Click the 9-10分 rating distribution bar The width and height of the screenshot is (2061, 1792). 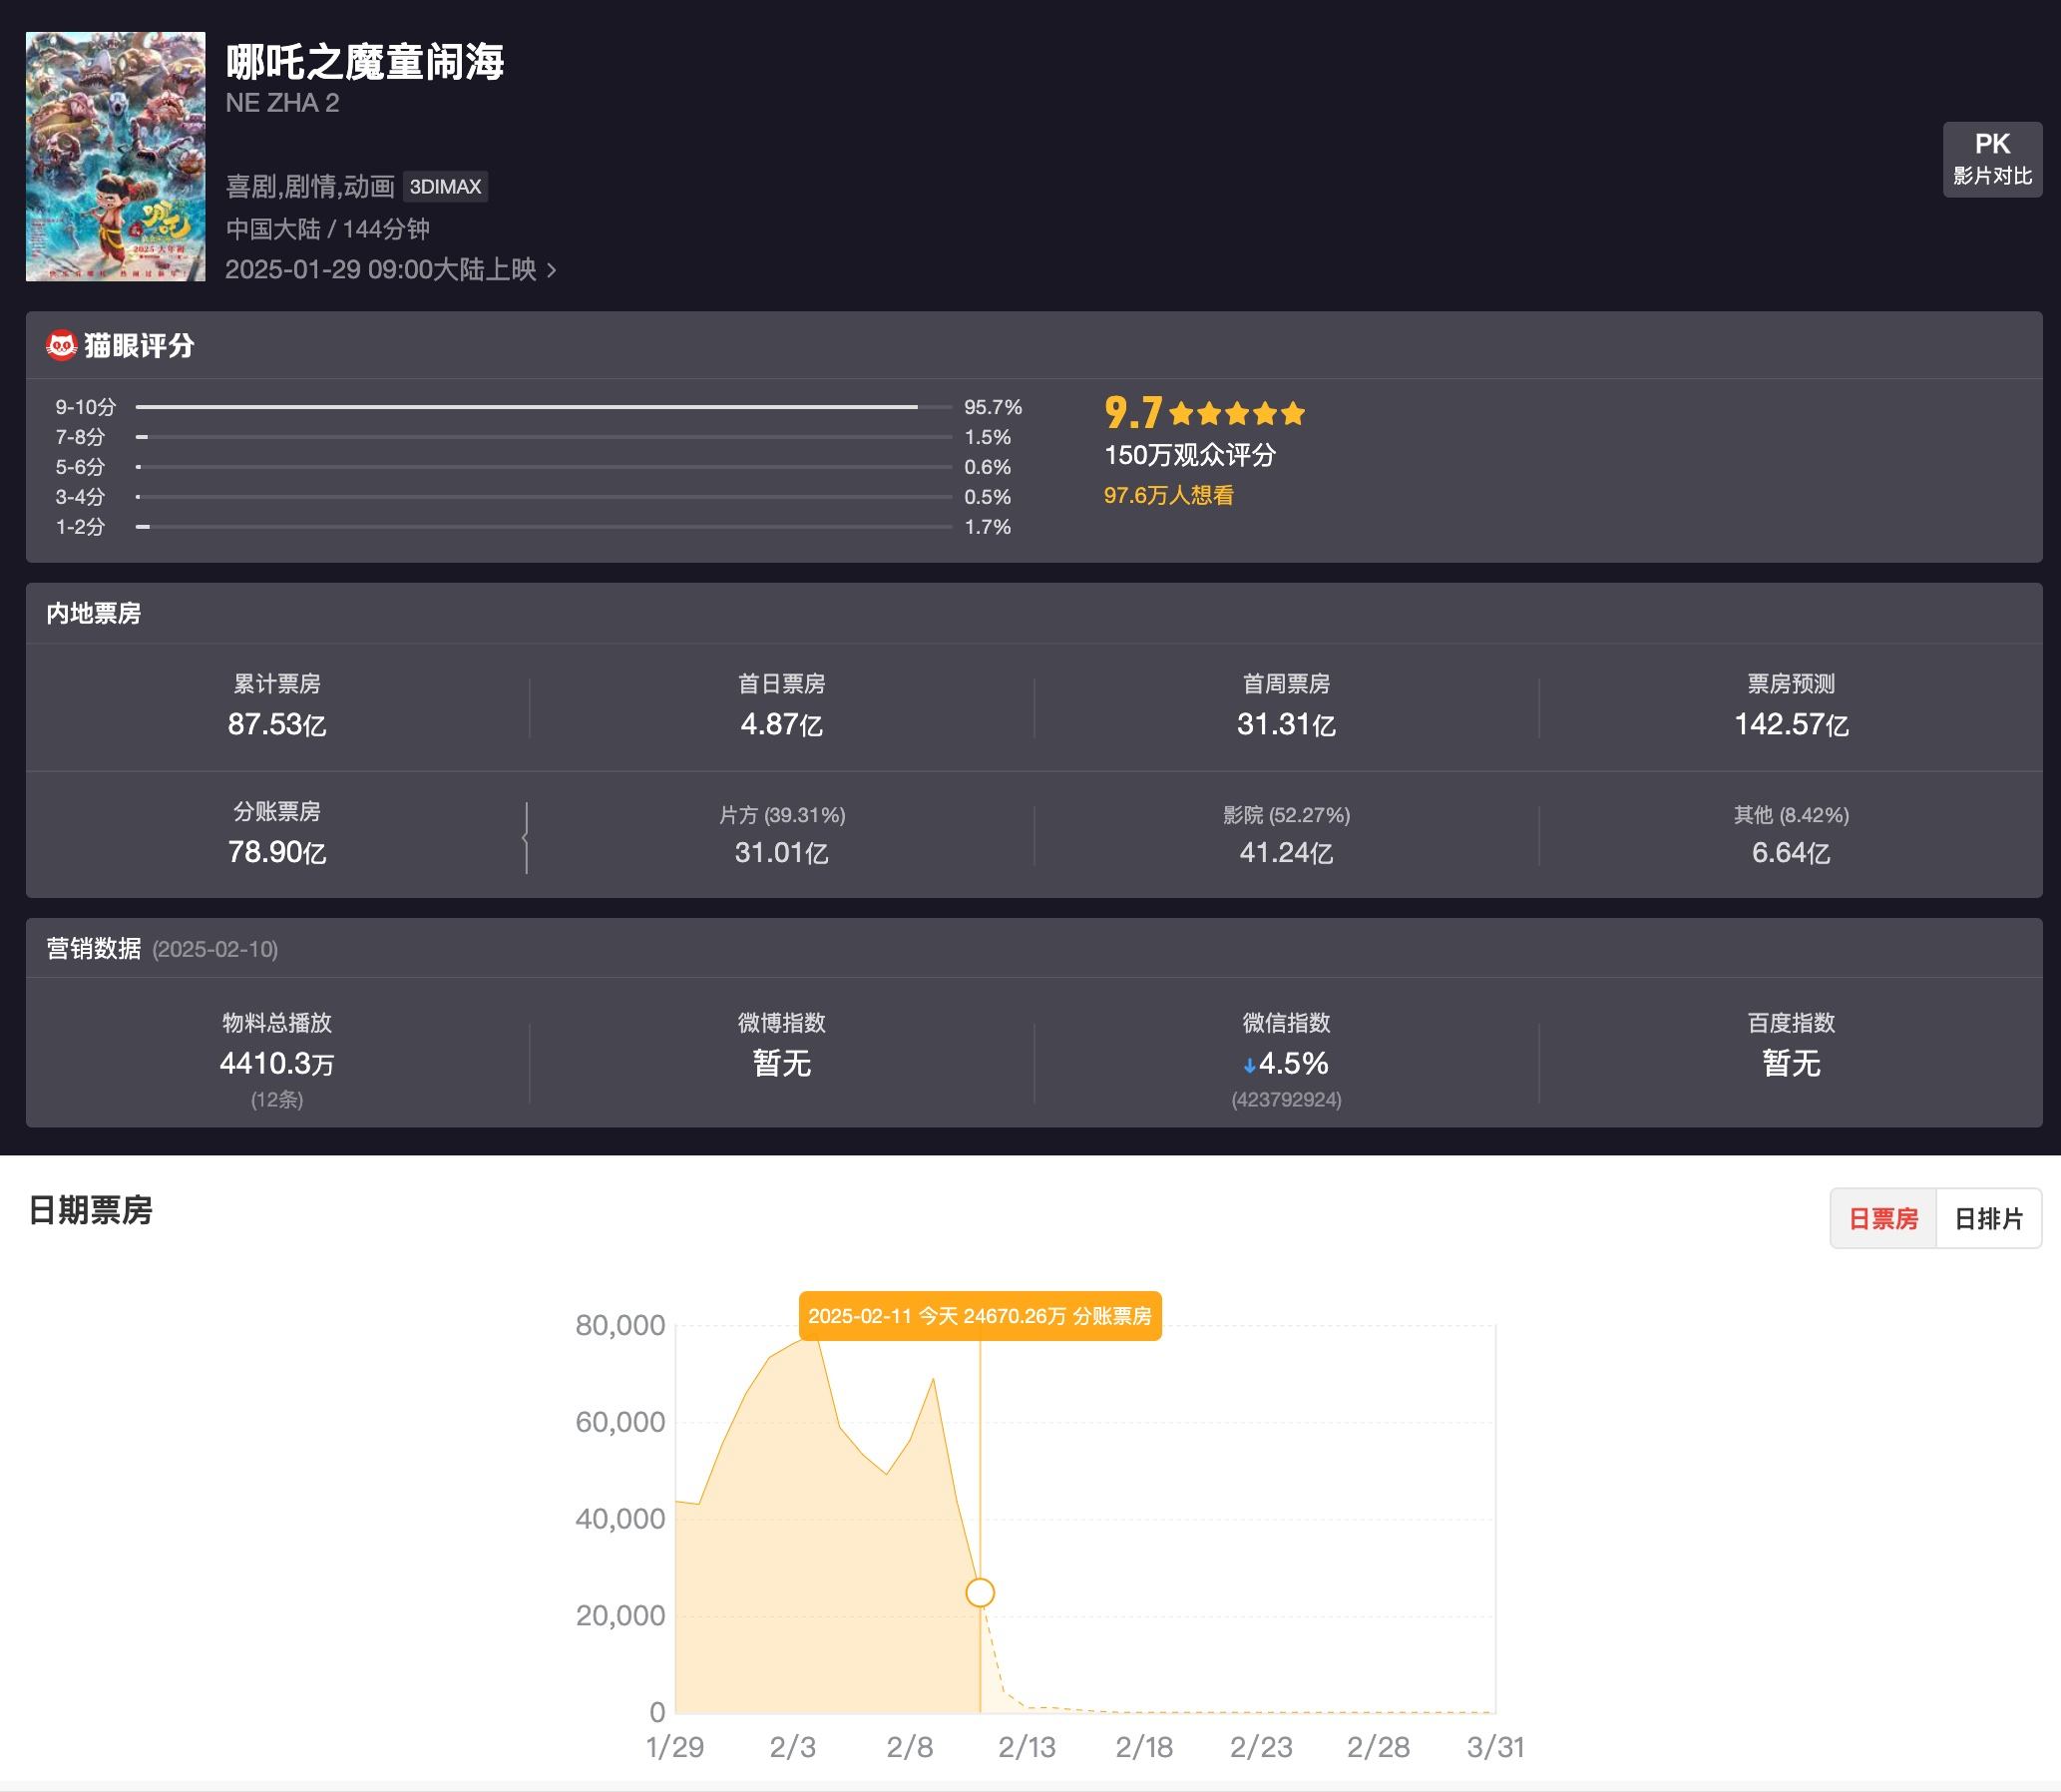[544, 407]
